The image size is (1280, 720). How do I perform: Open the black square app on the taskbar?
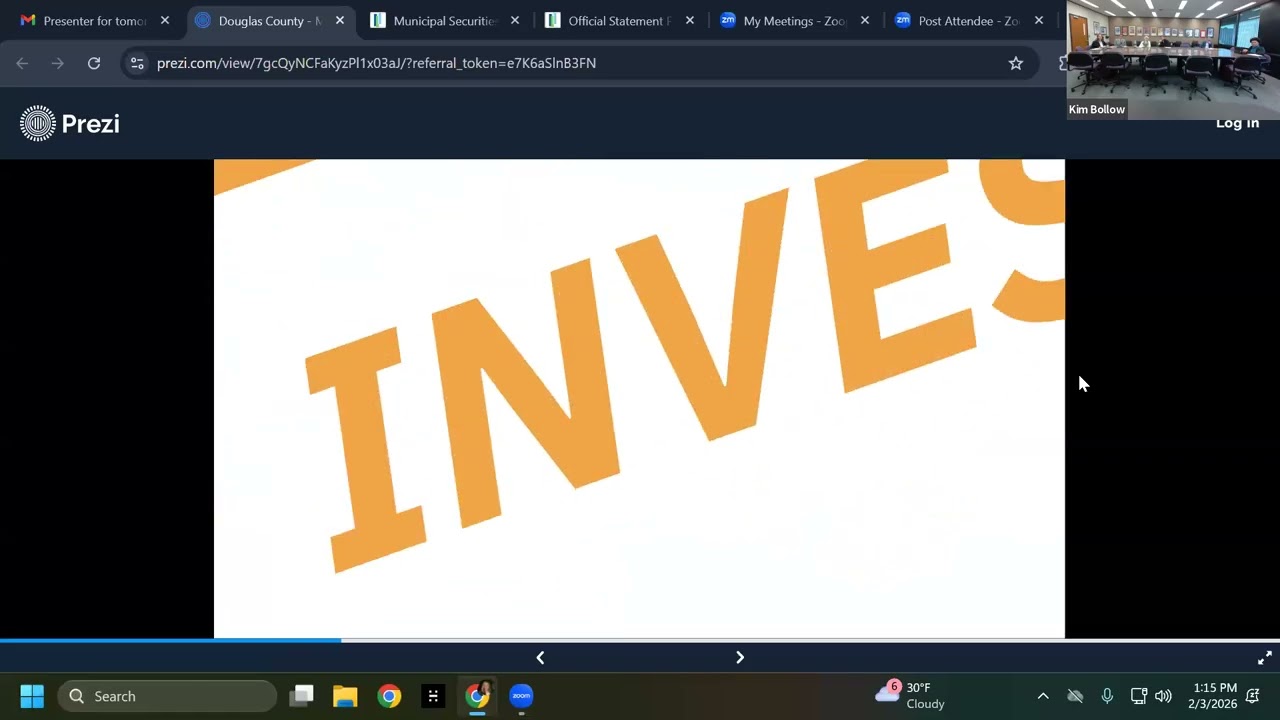click(433, 696)
